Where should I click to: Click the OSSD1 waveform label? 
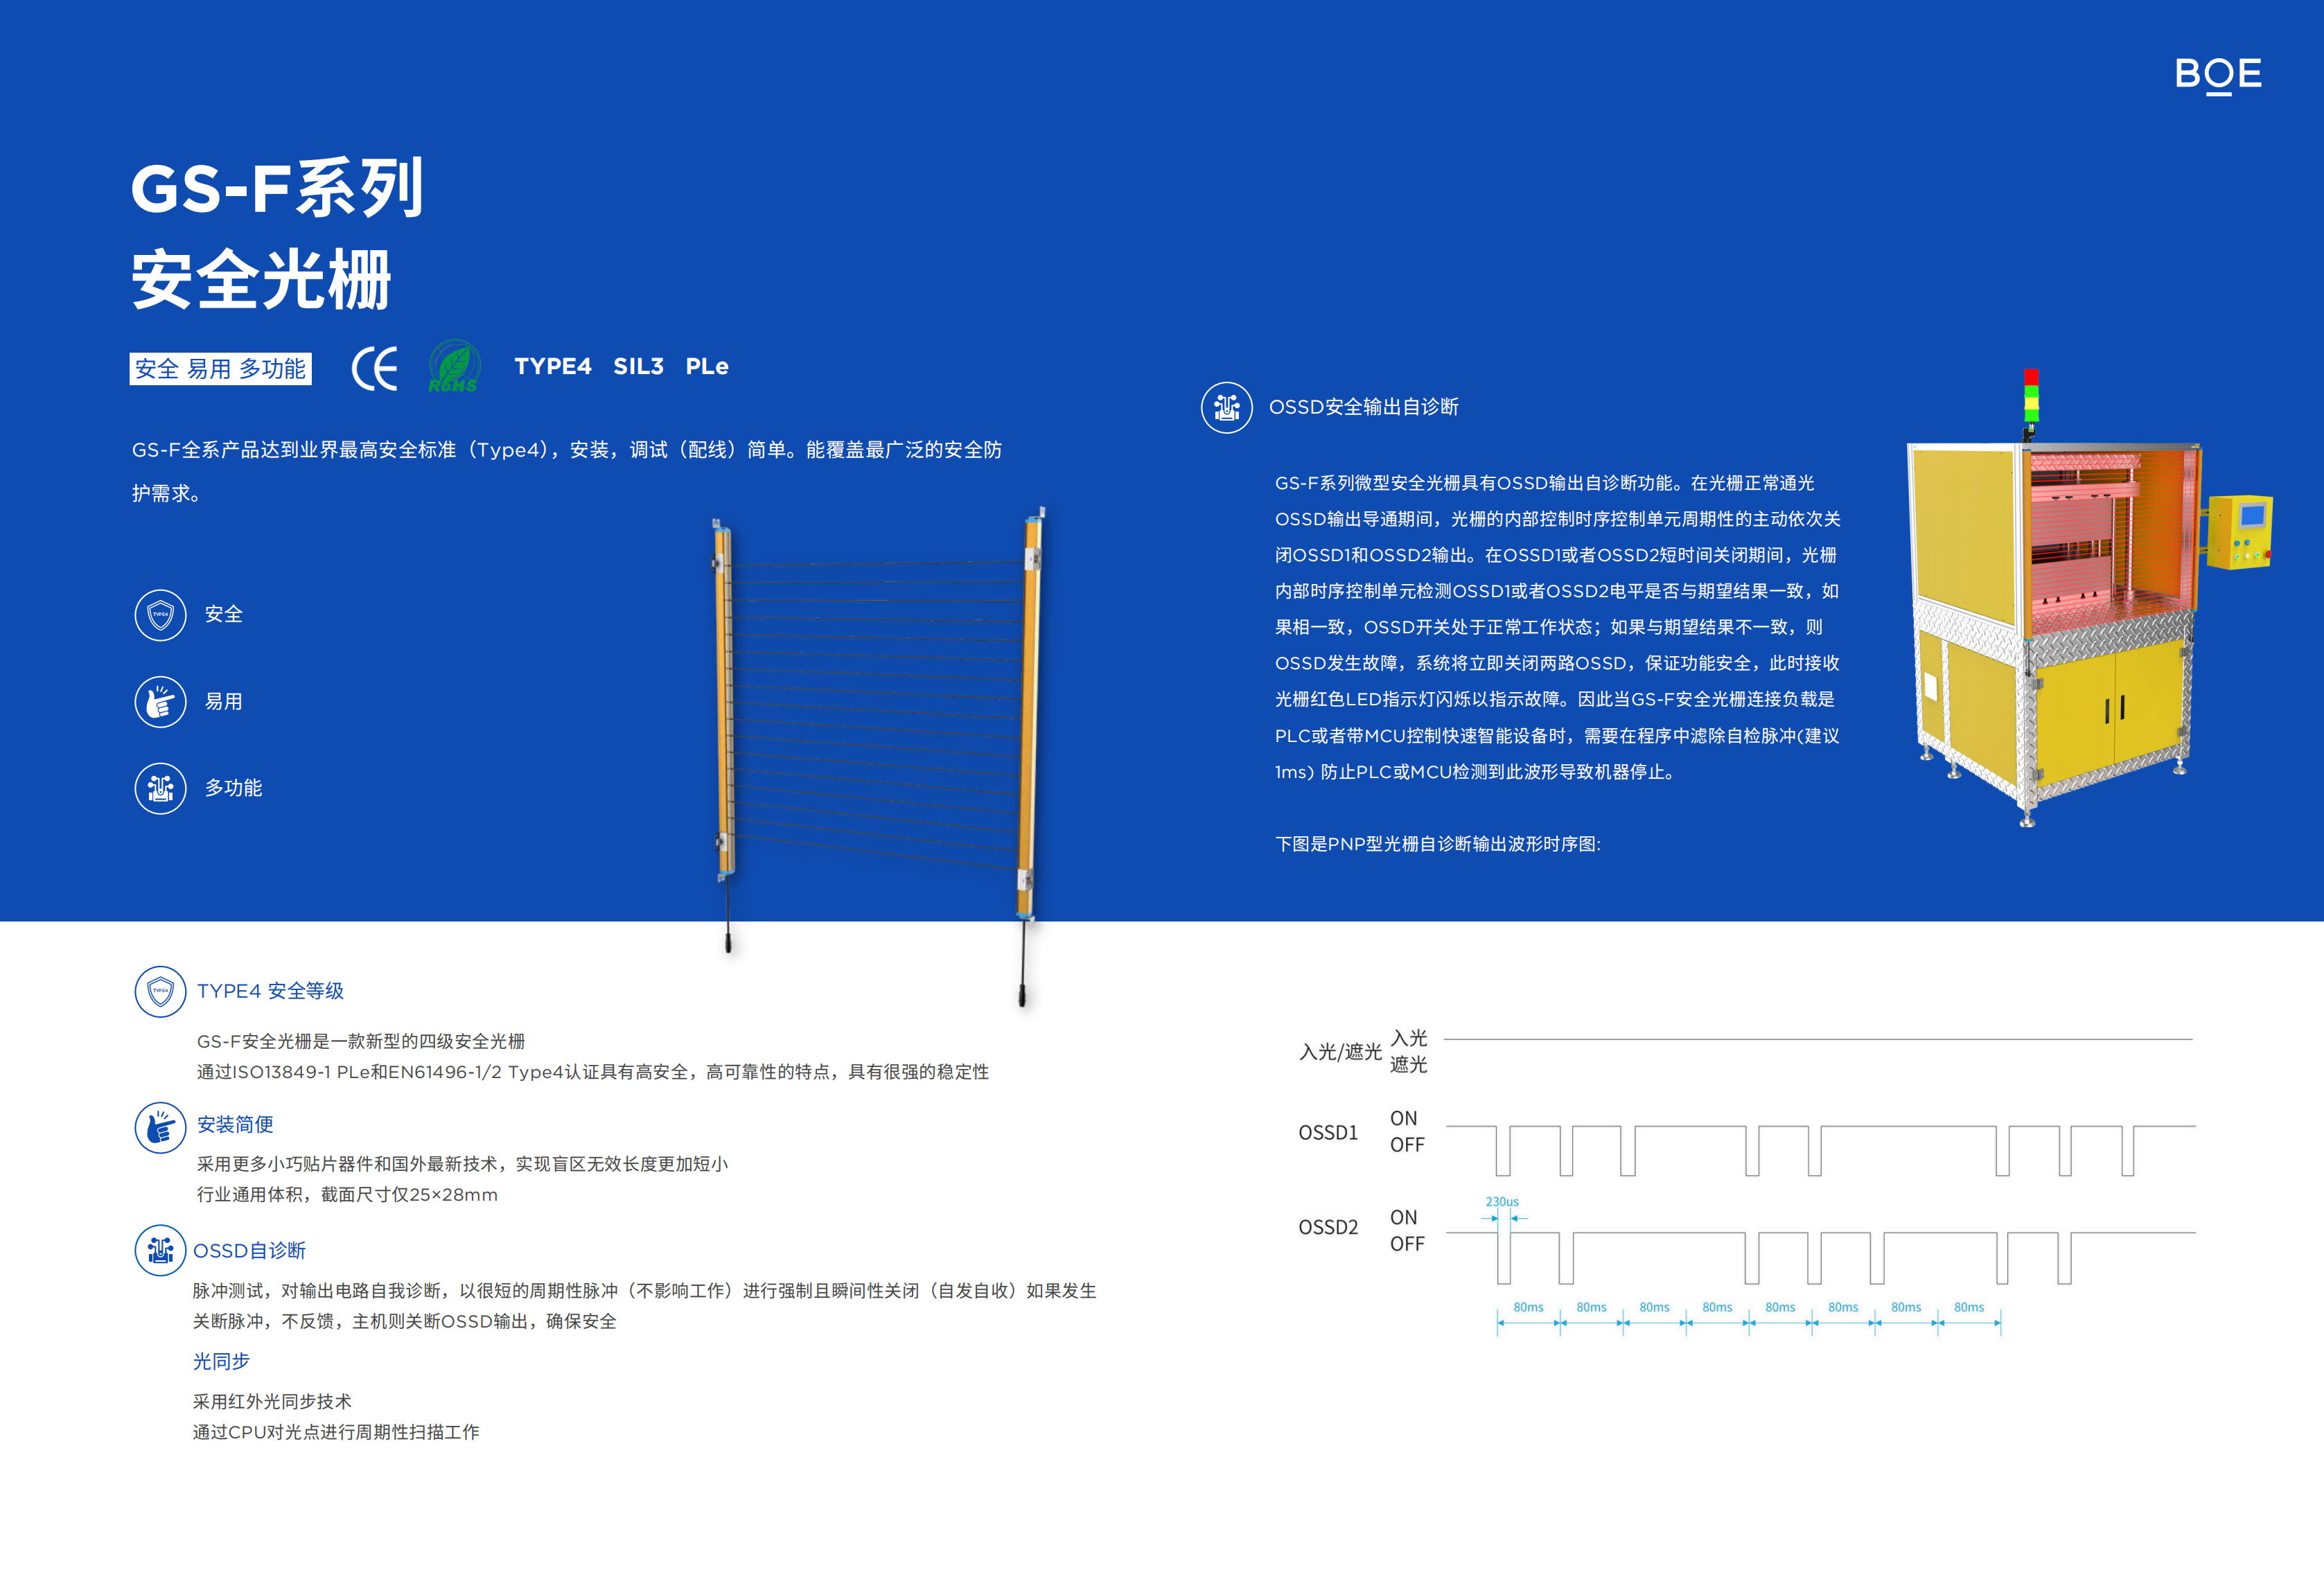pos(1328,1132)
